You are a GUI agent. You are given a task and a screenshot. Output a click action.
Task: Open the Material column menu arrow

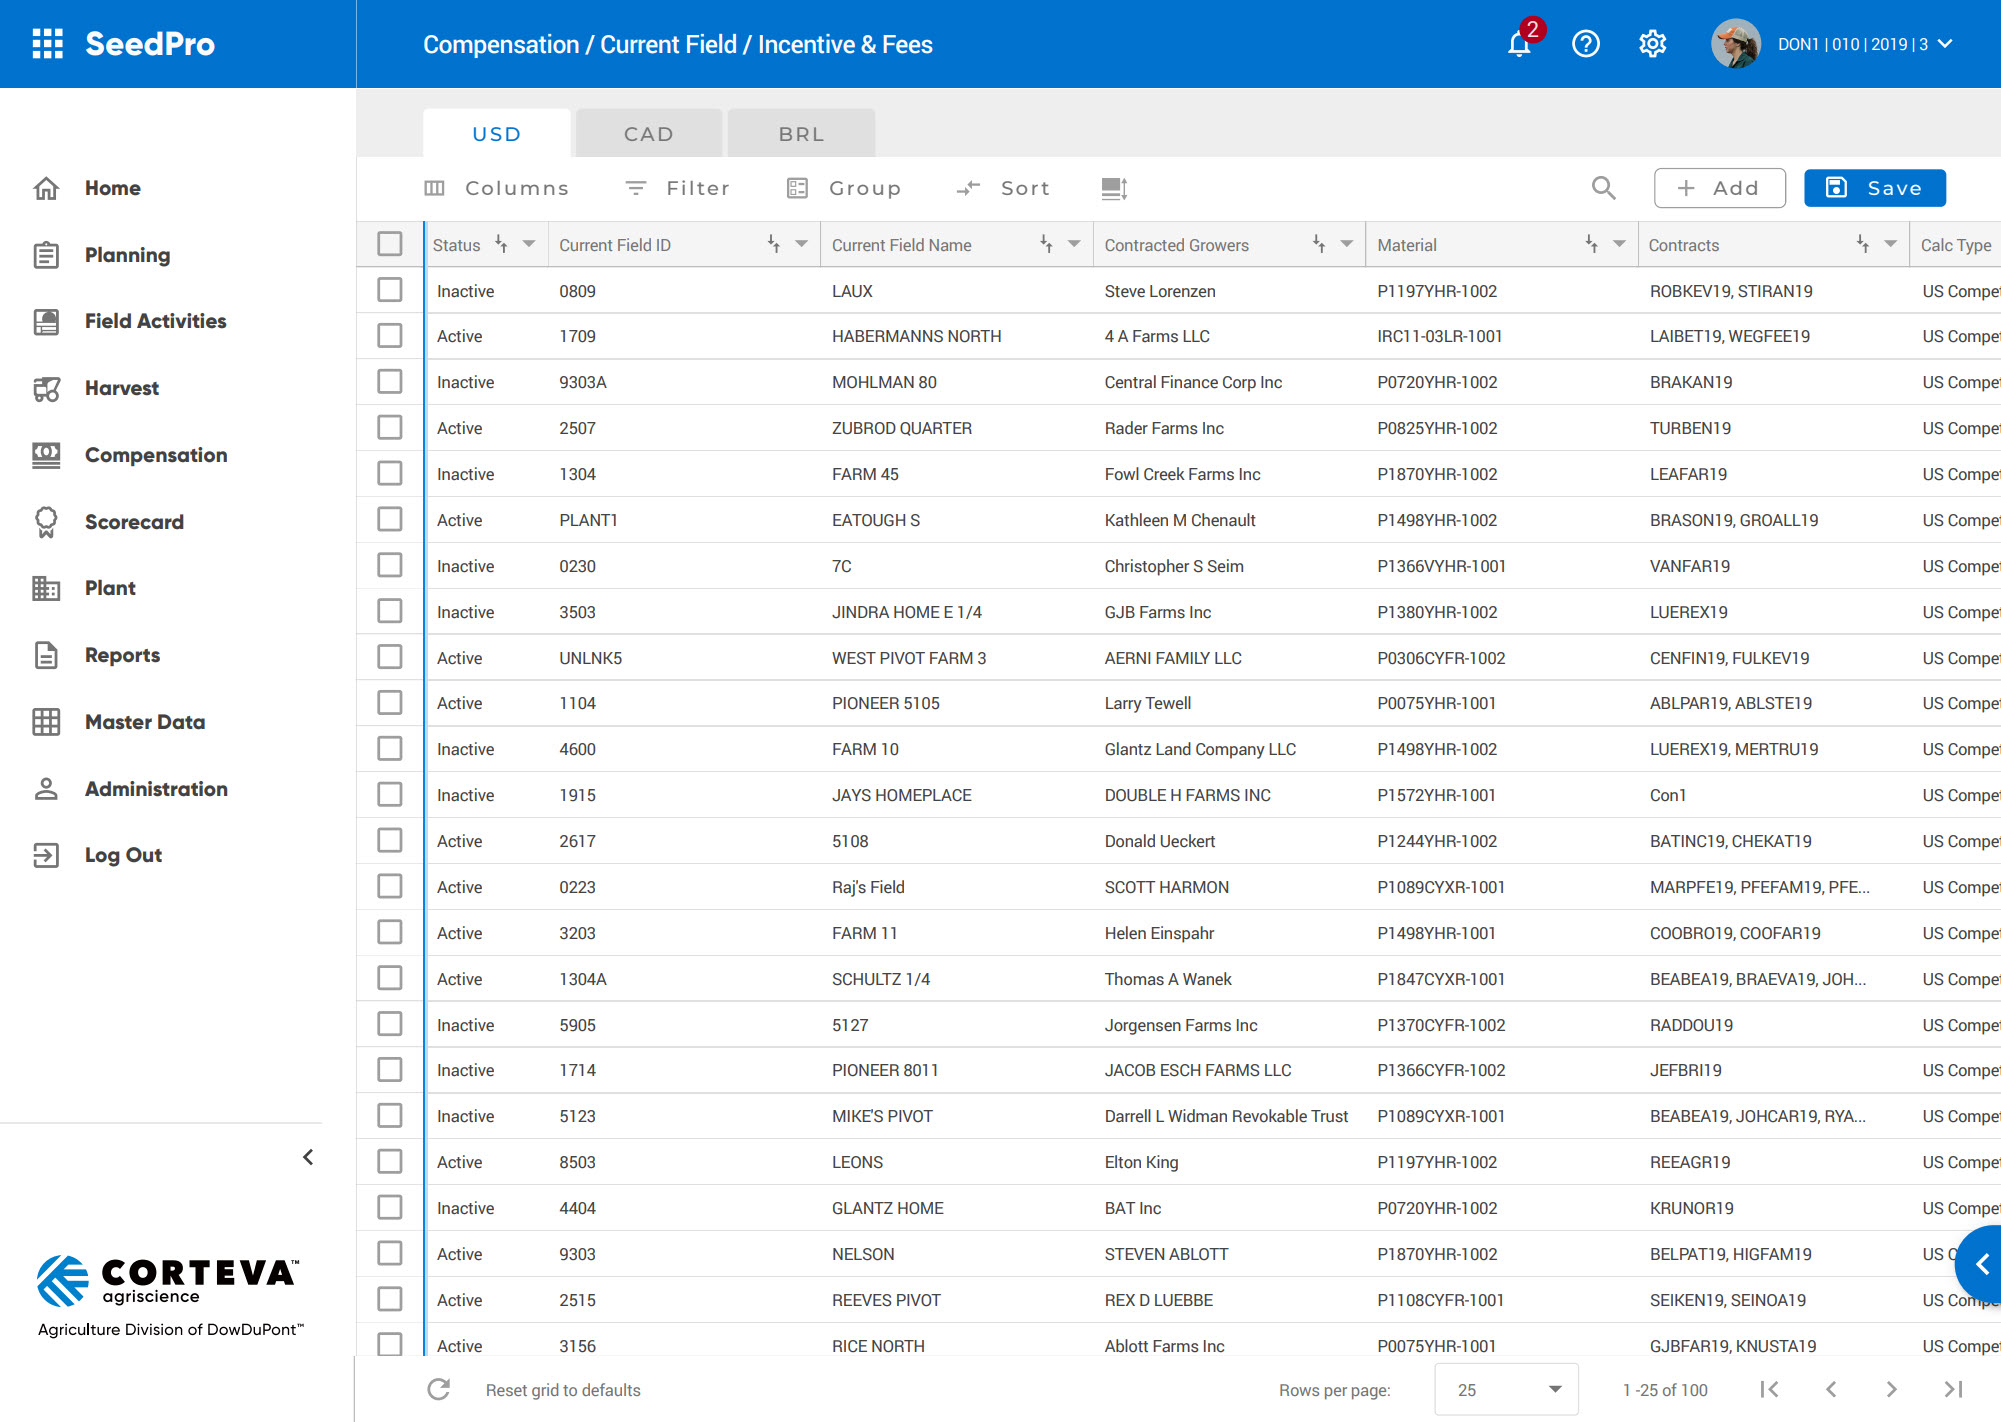tap(1619, 244)
